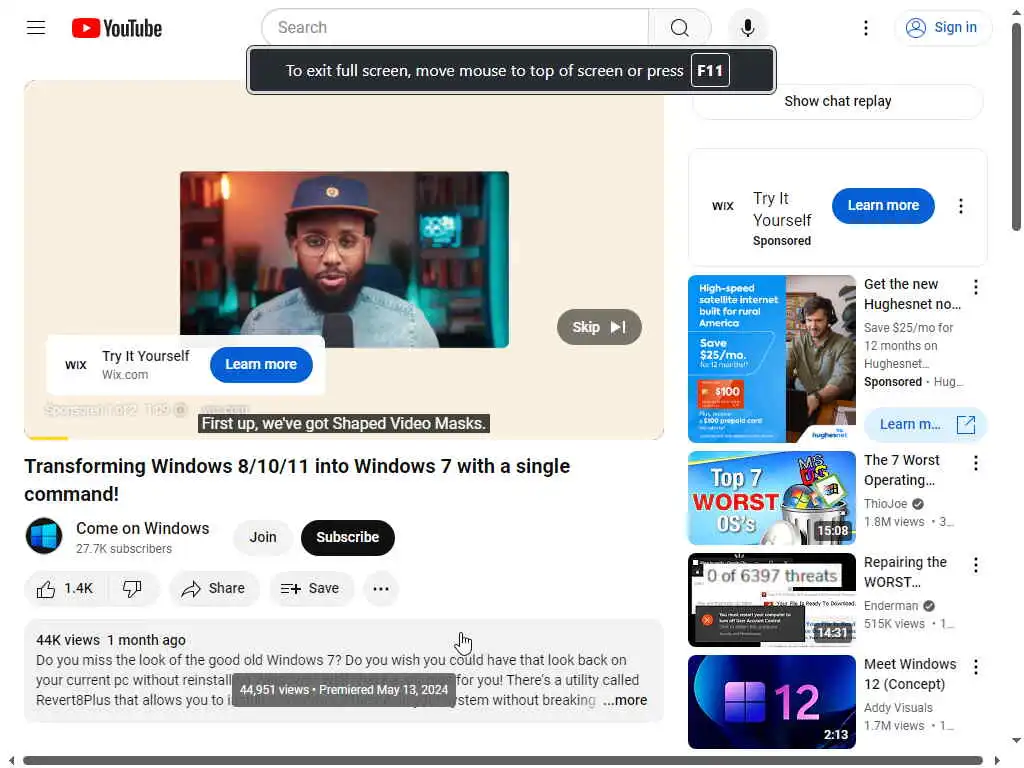
Task: Open the hamburger guide menu
Action: (x=36, y=27)
